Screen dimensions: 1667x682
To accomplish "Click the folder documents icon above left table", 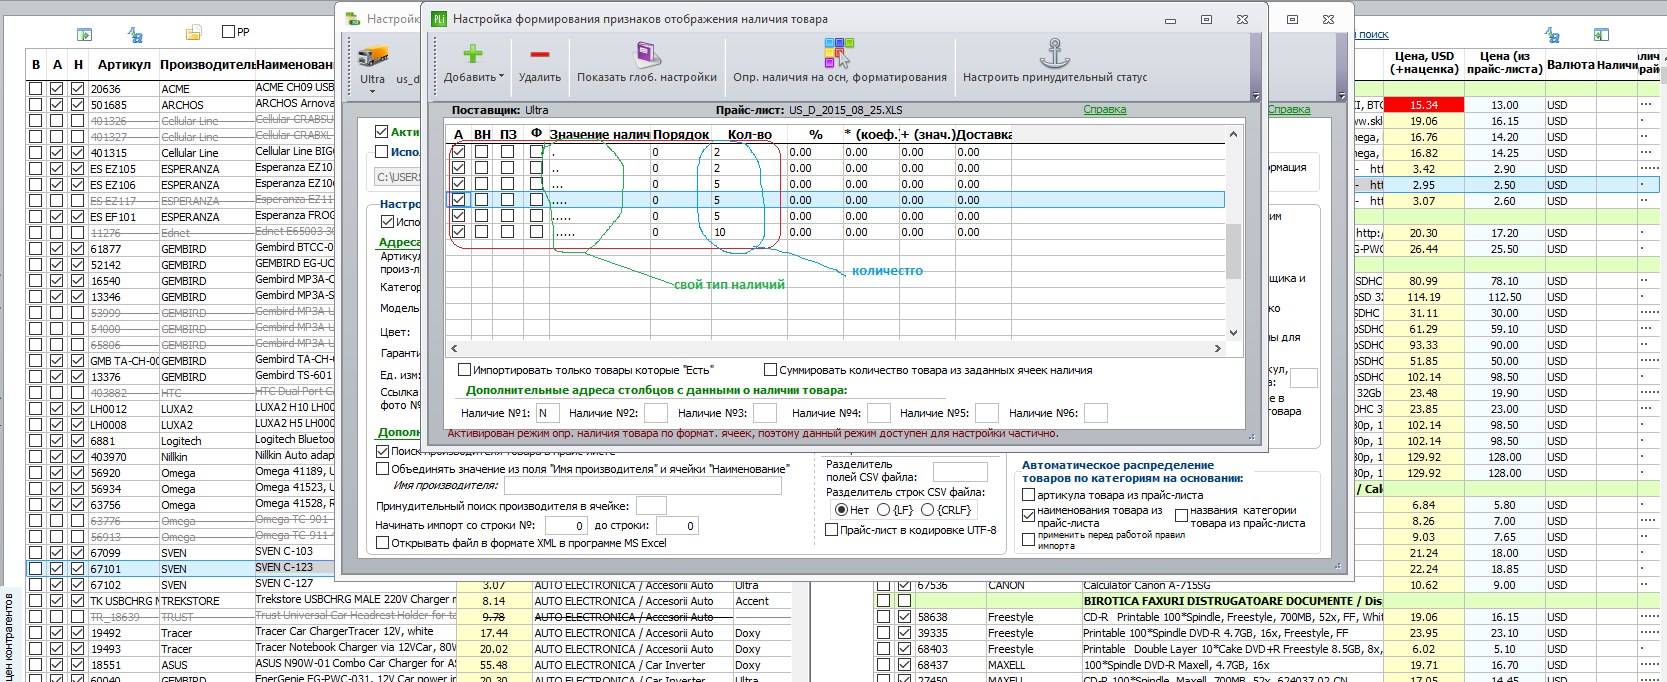I will point(194,33).
